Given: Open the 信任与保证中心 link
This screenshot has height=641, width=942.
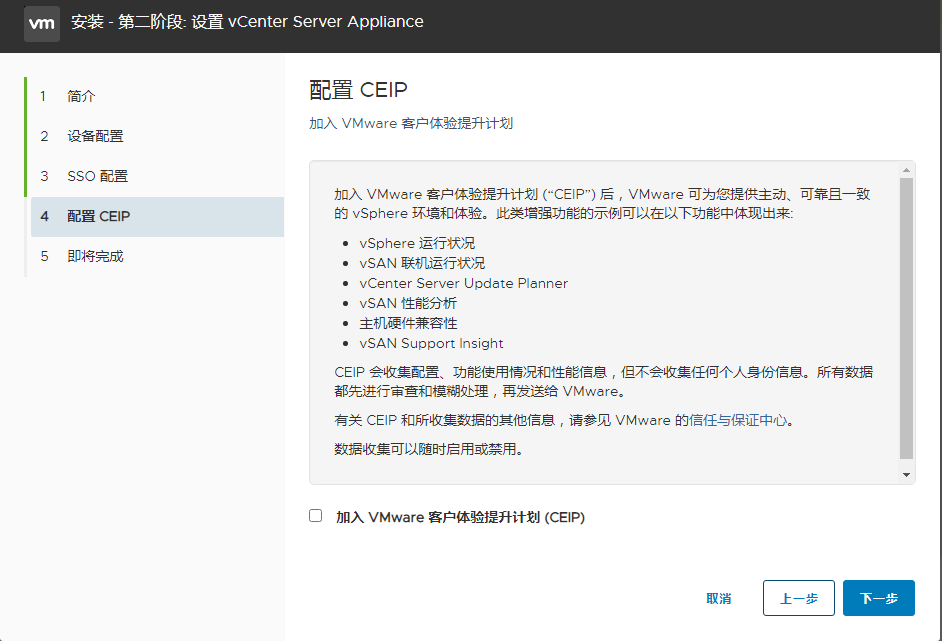Looking at the screenshot, I should point(738,421).
